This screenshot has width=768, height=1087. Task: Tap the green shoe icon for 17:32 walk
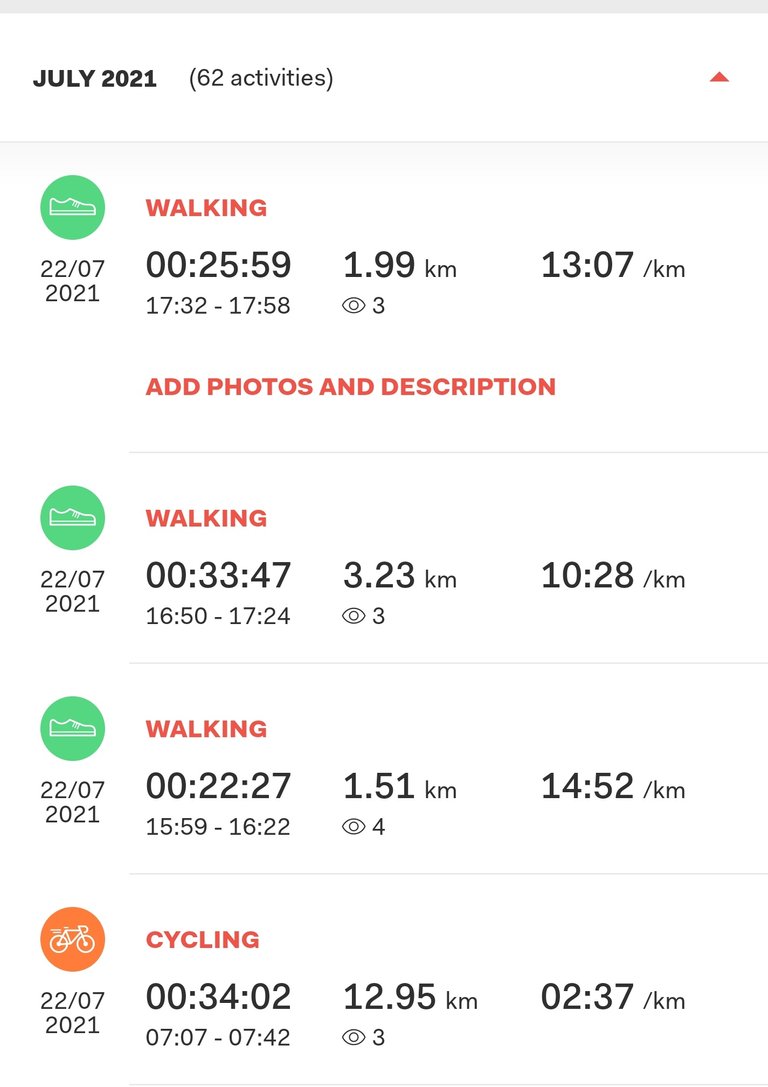tap(73, 207)
